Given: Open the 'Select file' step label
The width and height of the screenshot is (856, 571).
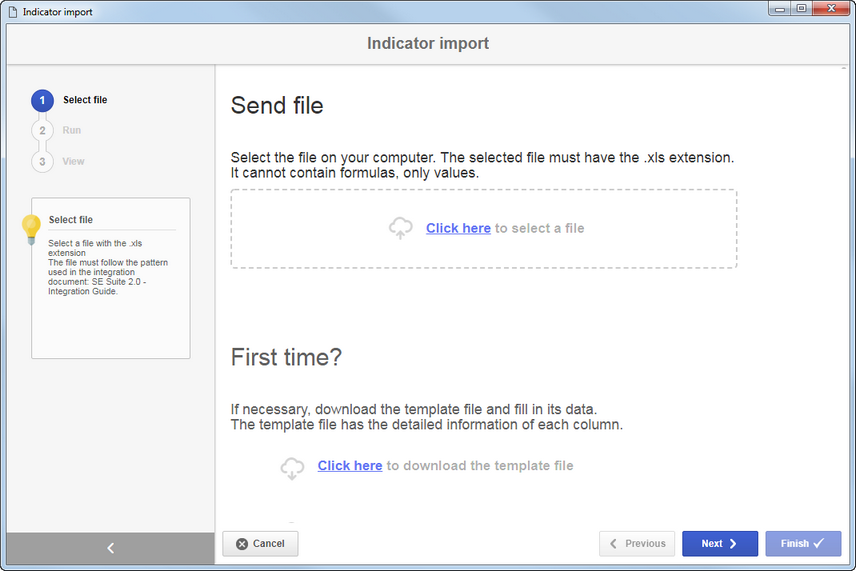Looking at the screenshot, I should coord(85,100).
